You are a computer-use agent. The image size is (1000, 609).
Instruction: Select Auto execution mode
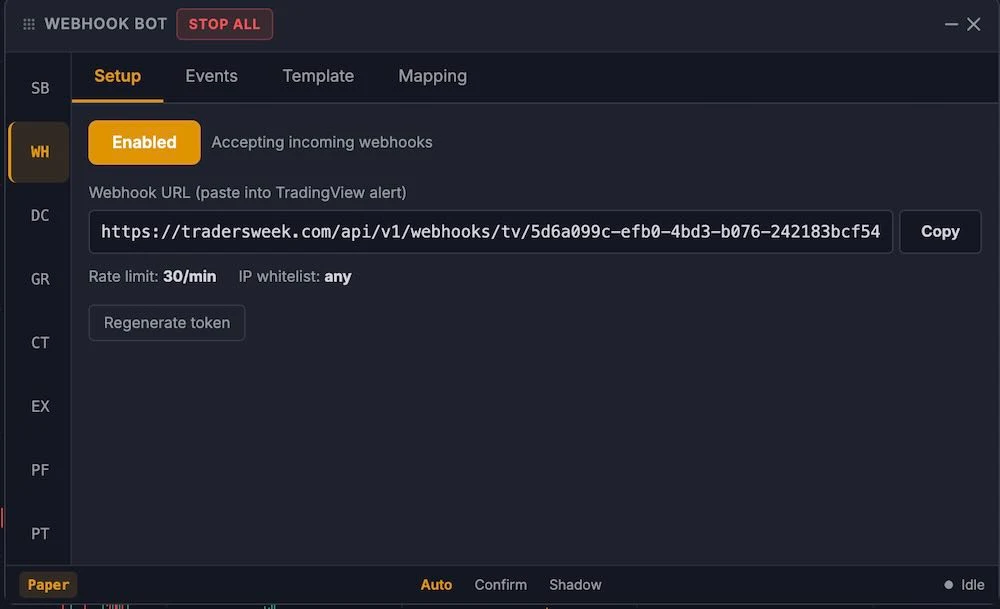click(436, 585)
